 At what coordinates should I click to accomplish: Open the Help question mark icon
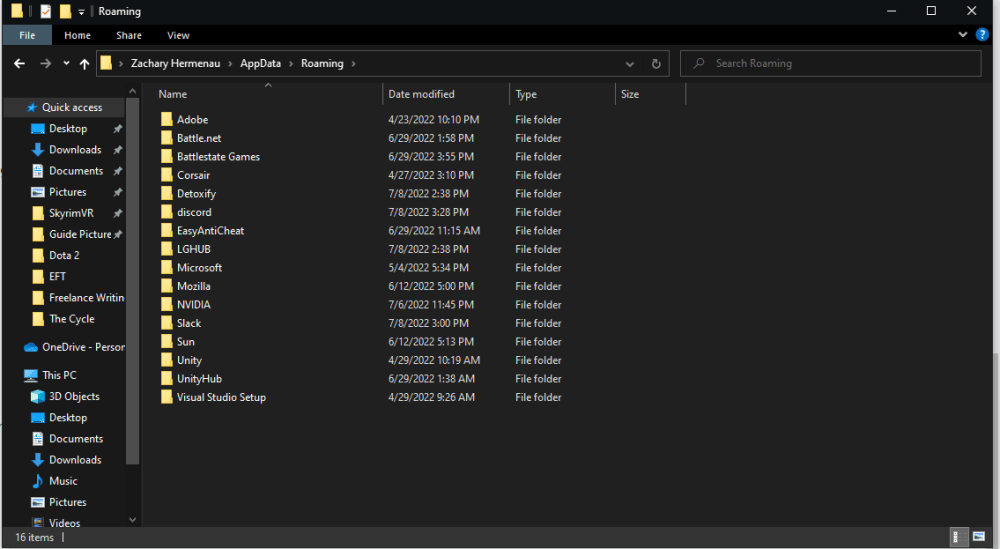981,35
